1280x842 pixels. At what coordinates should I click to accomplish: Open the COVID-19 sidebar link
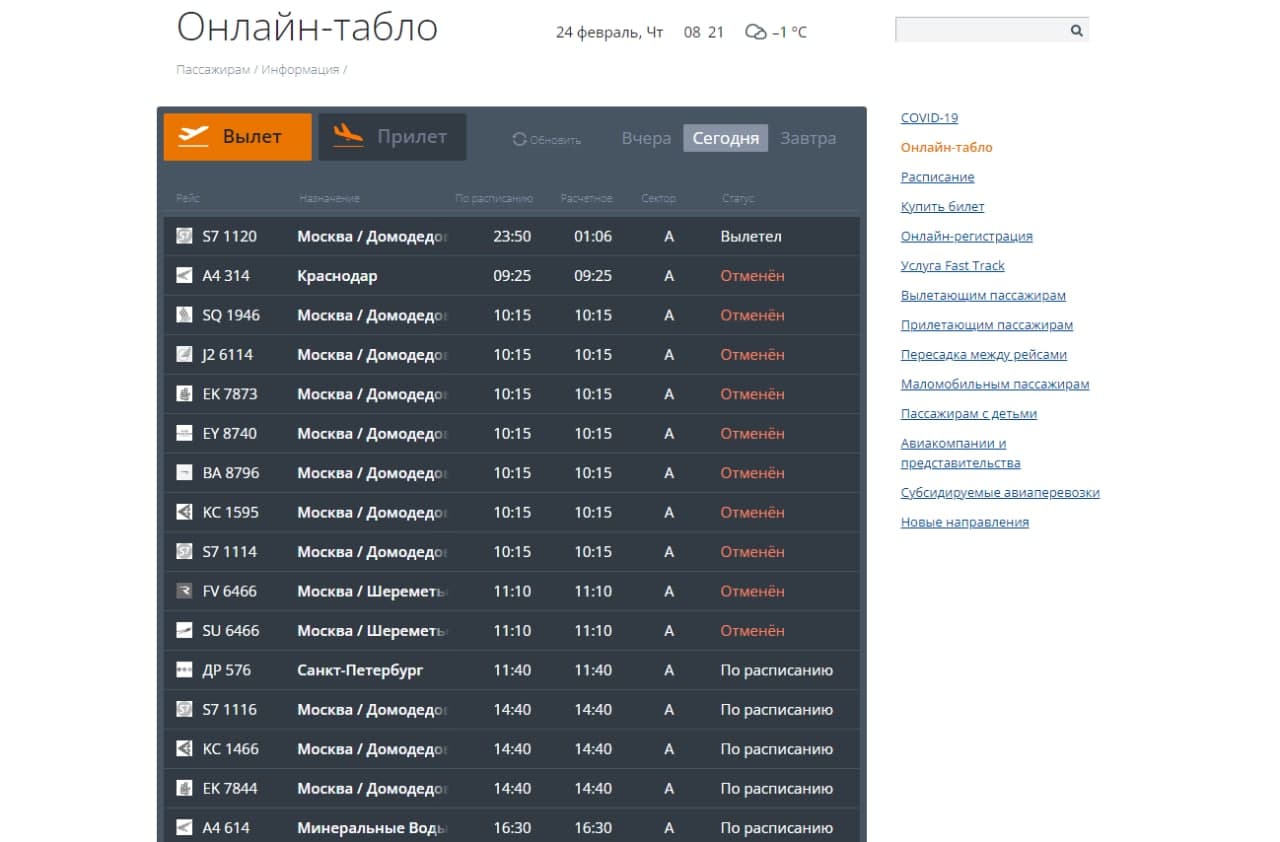point(929,118)
